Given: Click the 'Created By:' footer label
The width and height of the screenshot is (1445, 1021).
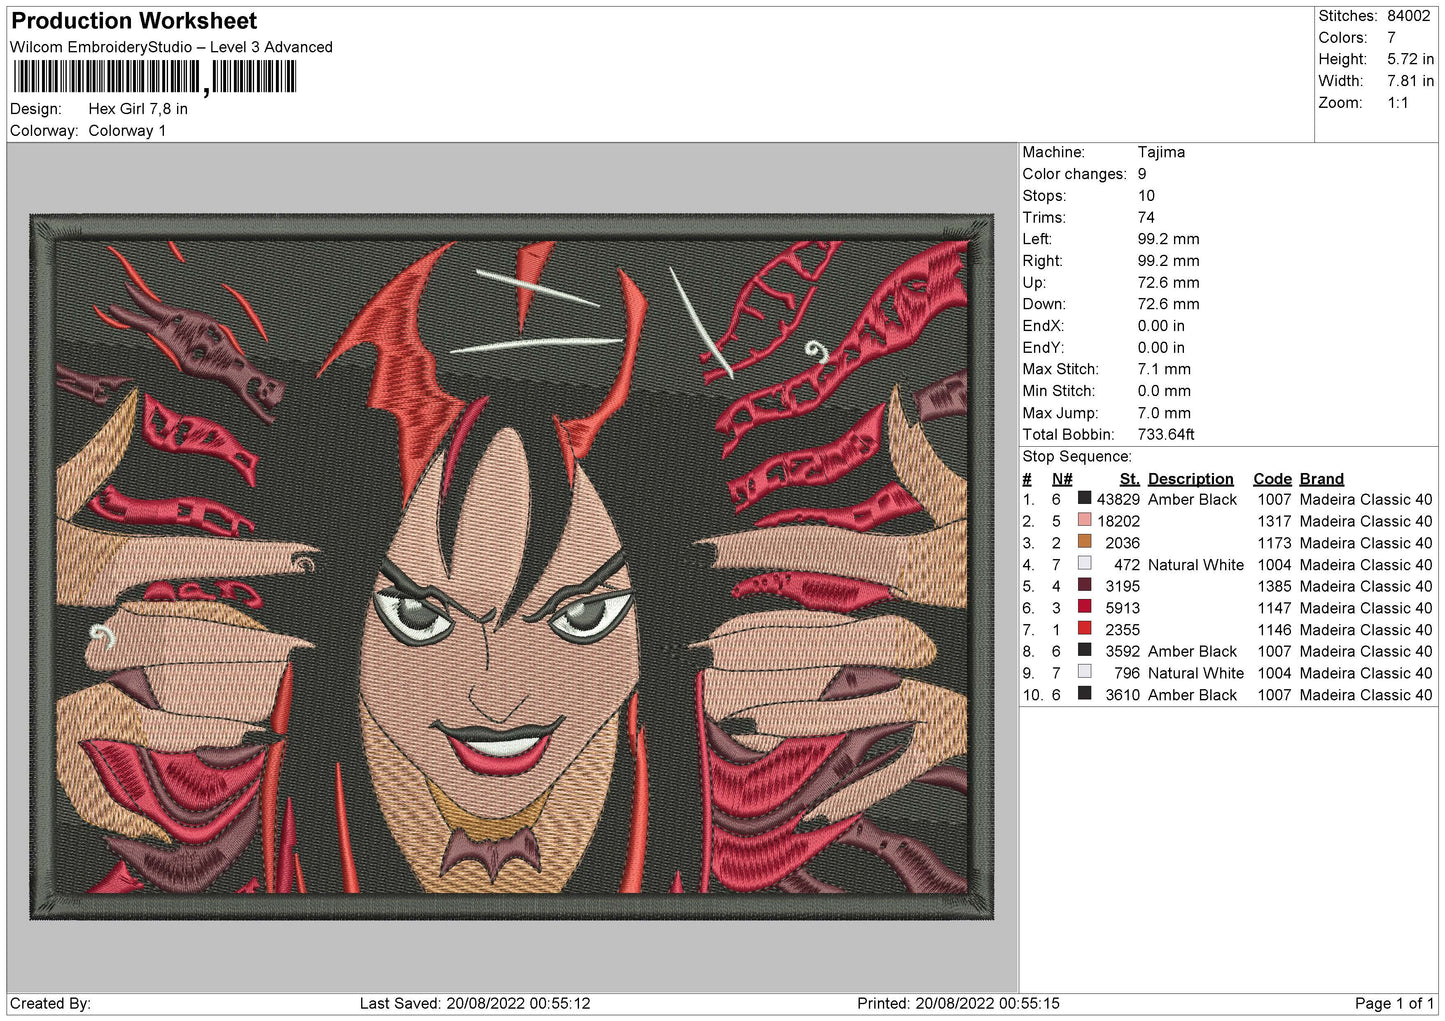Looking at the screenshot, I should (50, 1003).
